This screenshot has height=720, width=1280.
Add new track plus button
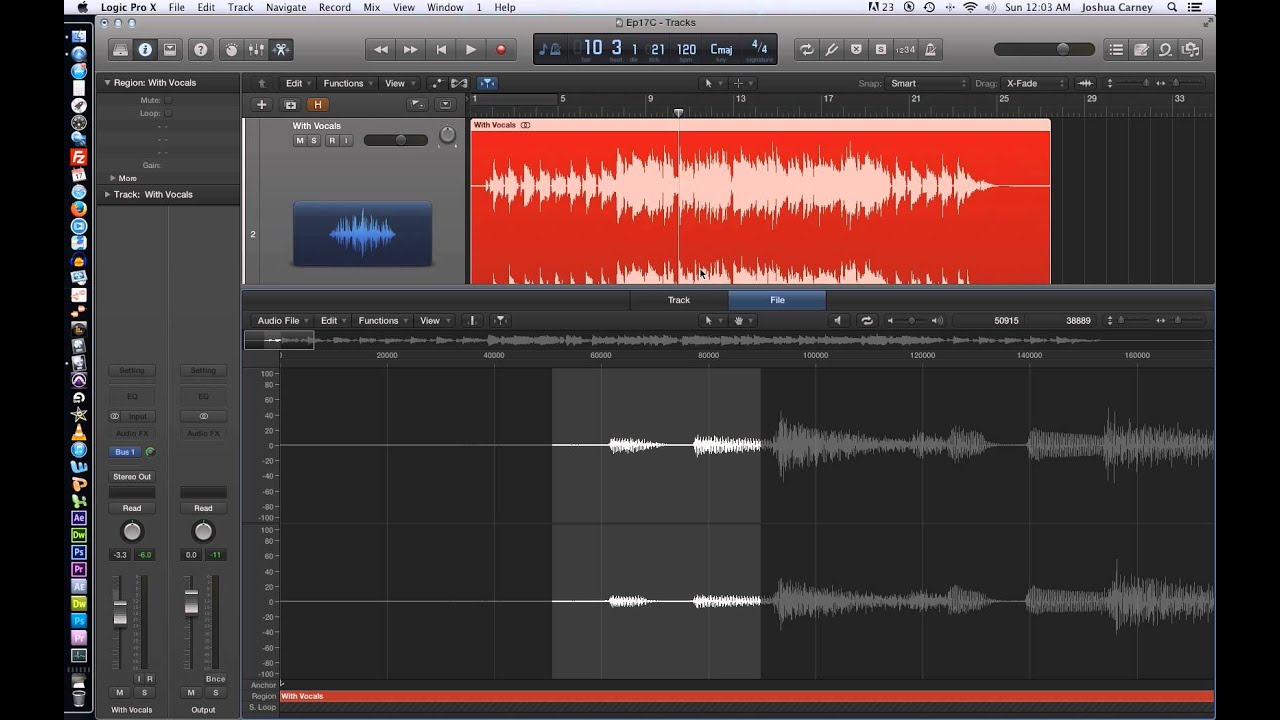(x=262, y=104)
